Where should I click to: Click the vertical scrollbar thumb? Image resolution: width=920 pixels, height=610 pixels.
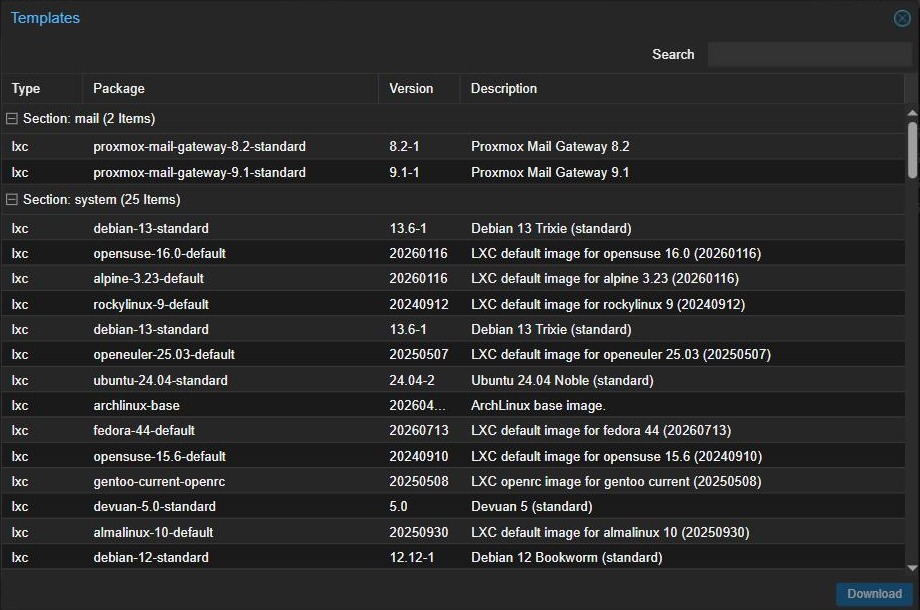tap(912, 150)
